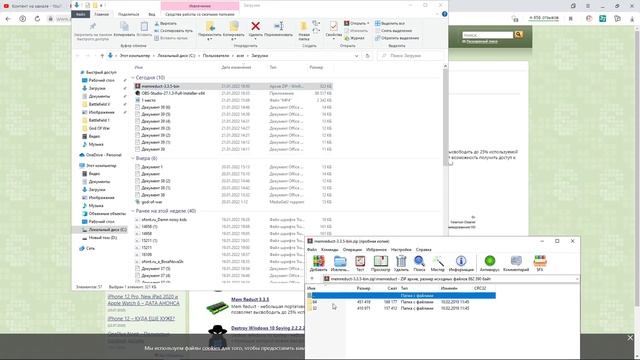The height and width of the screenshot is (360, 640).
Task: Click browser reload button
Action: coord(37,19)
